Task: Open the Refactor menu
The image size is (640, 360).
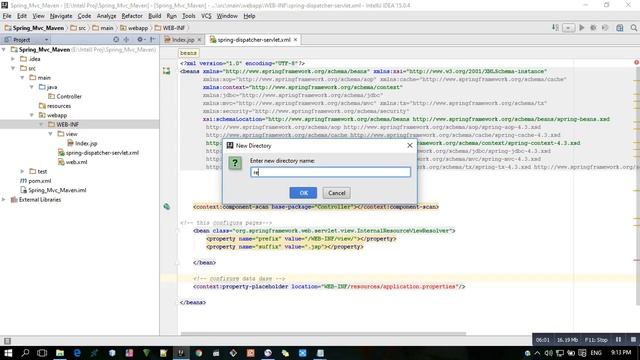Action: coord(132,16)
